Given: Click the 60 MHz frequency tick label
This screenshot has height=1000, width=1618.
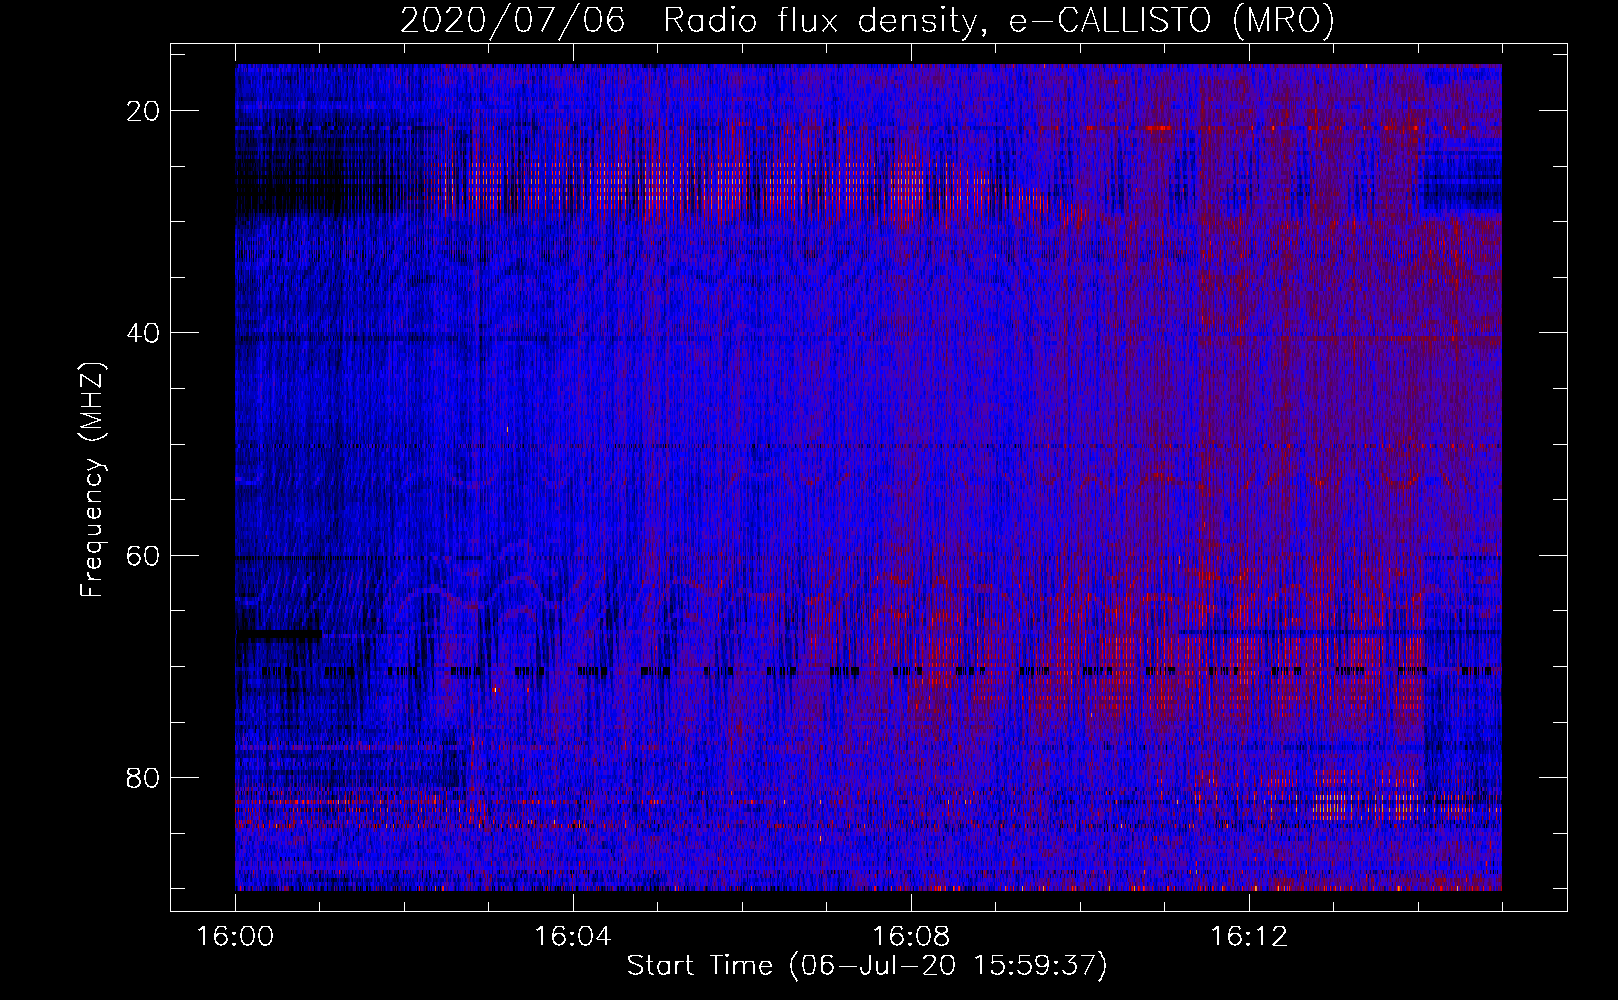Looking at the screenshot, I should (x=145, y=555).
